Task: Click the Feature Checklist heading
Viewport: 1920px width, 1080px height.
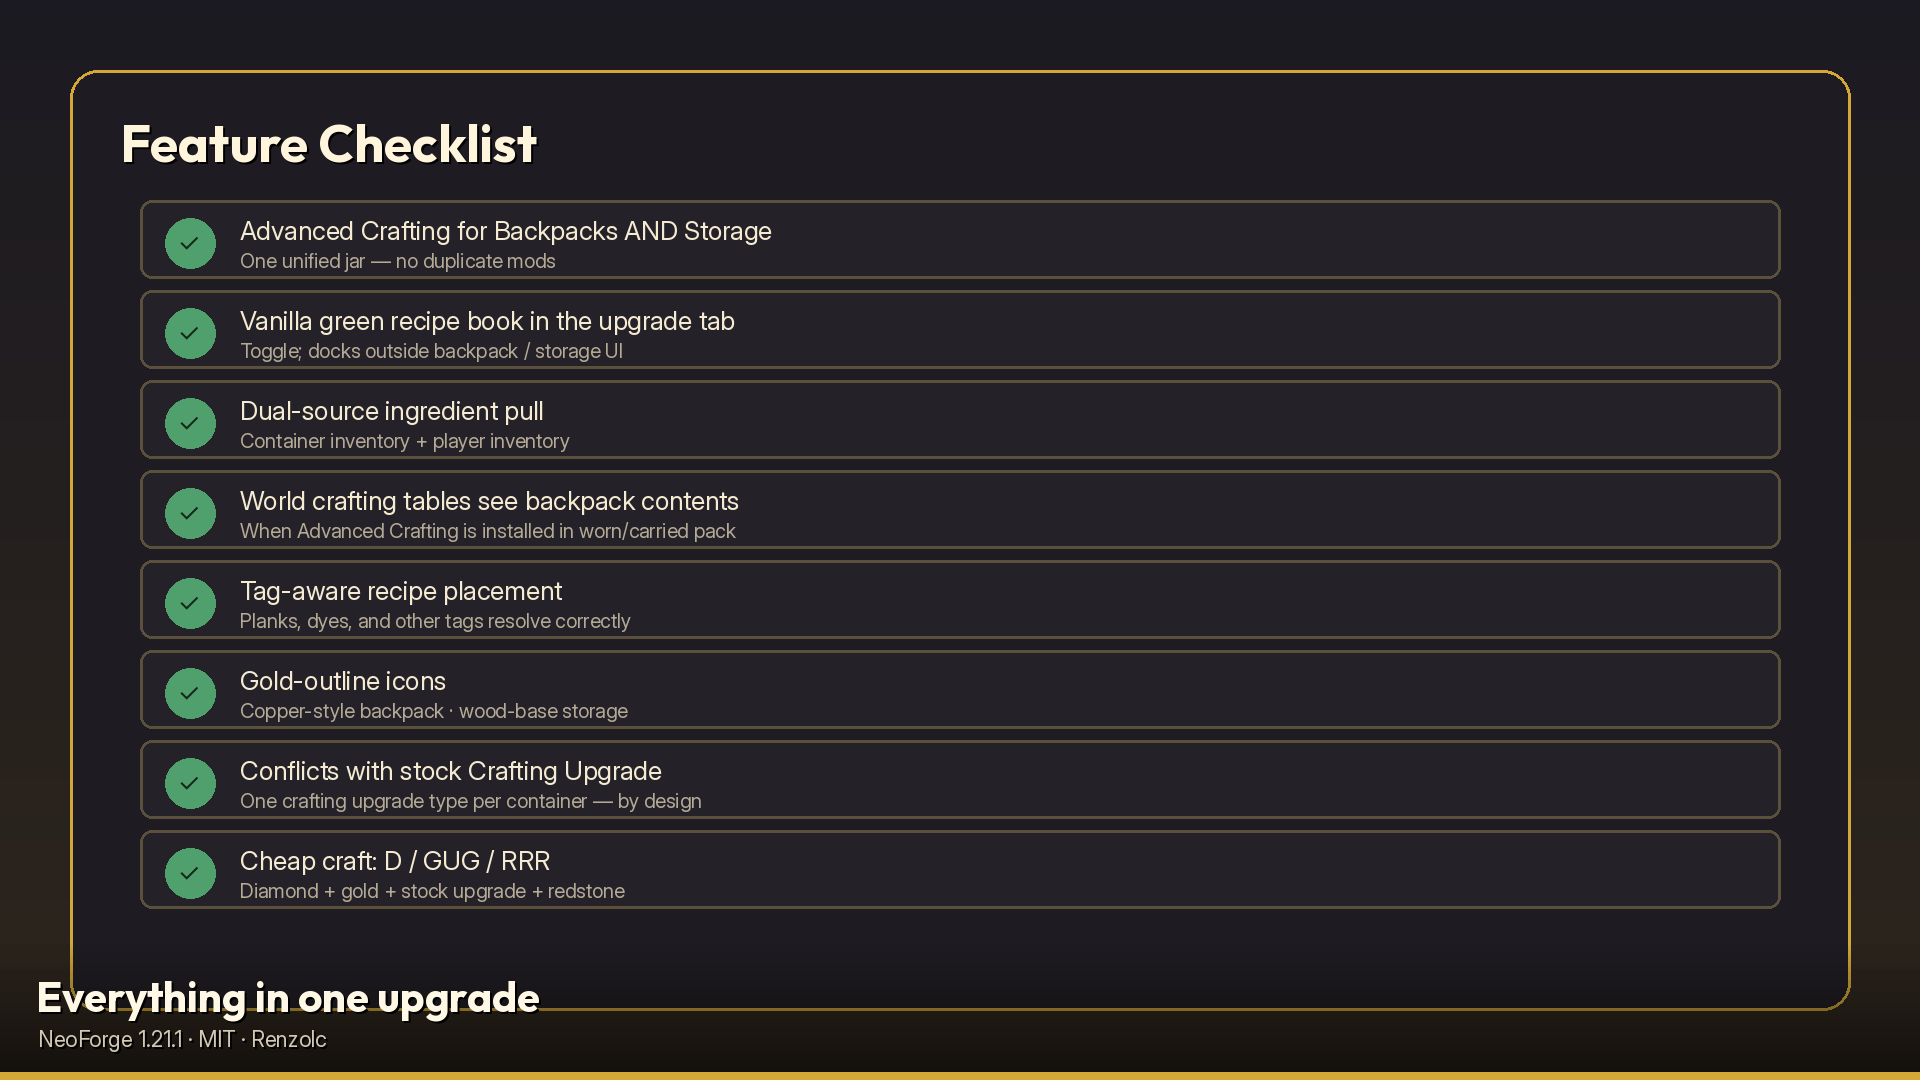Action: pyautogui.click(x=329, y=144)
